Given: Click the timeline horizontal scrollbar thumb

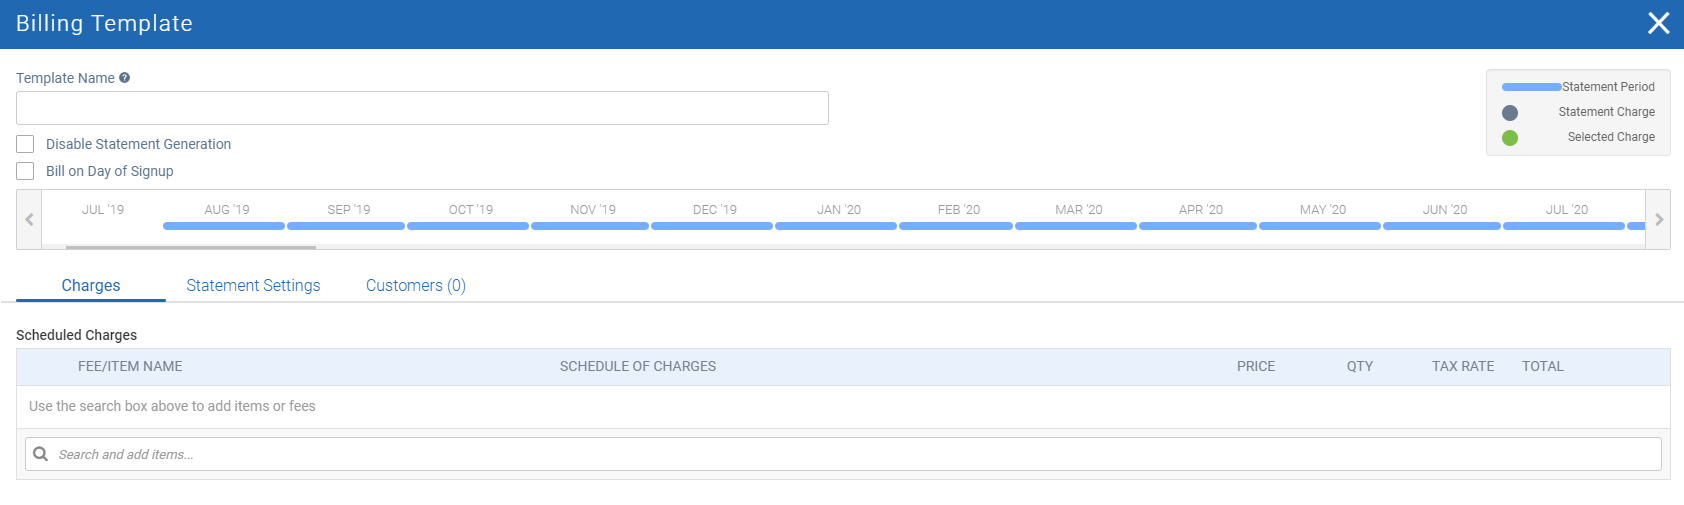Looking at the screenshot, I should [x=190, y=247].
